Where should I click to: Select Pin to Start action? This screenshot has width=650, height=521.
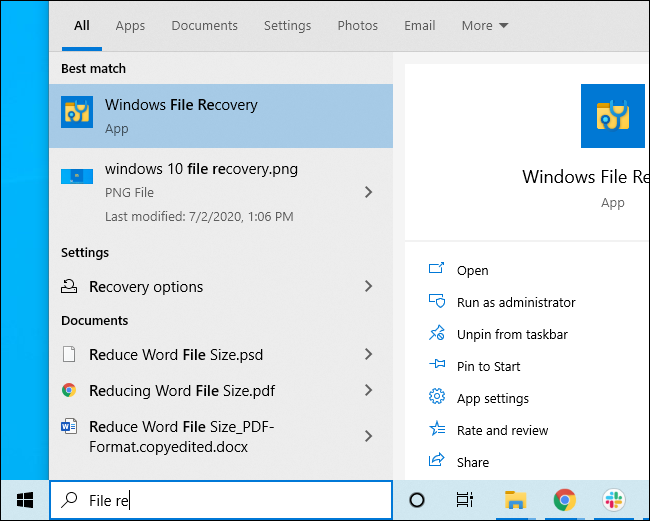click(x=488, y=366)
